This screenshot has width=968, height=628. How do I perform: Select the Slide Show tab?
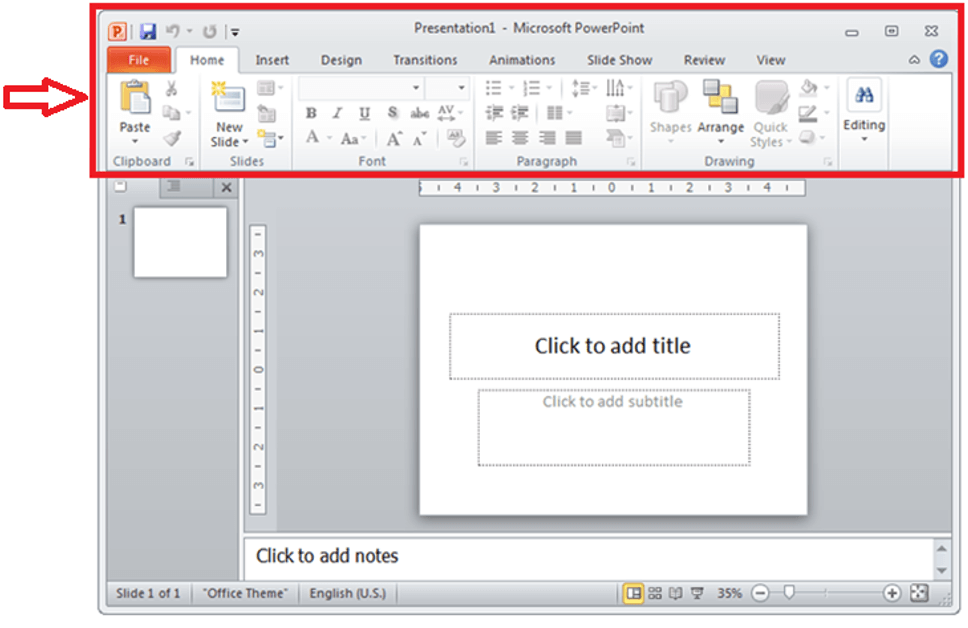[x=620, y=60]
